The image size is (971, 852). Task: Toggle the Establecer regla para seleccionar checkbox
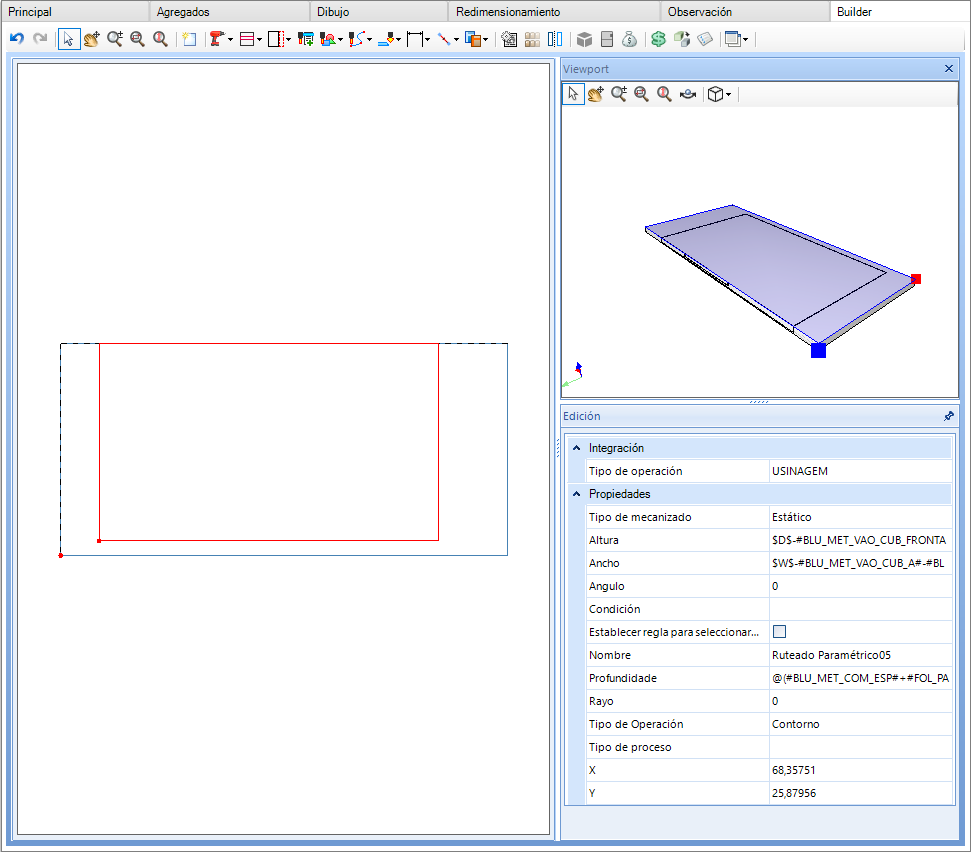coord(780,632)
